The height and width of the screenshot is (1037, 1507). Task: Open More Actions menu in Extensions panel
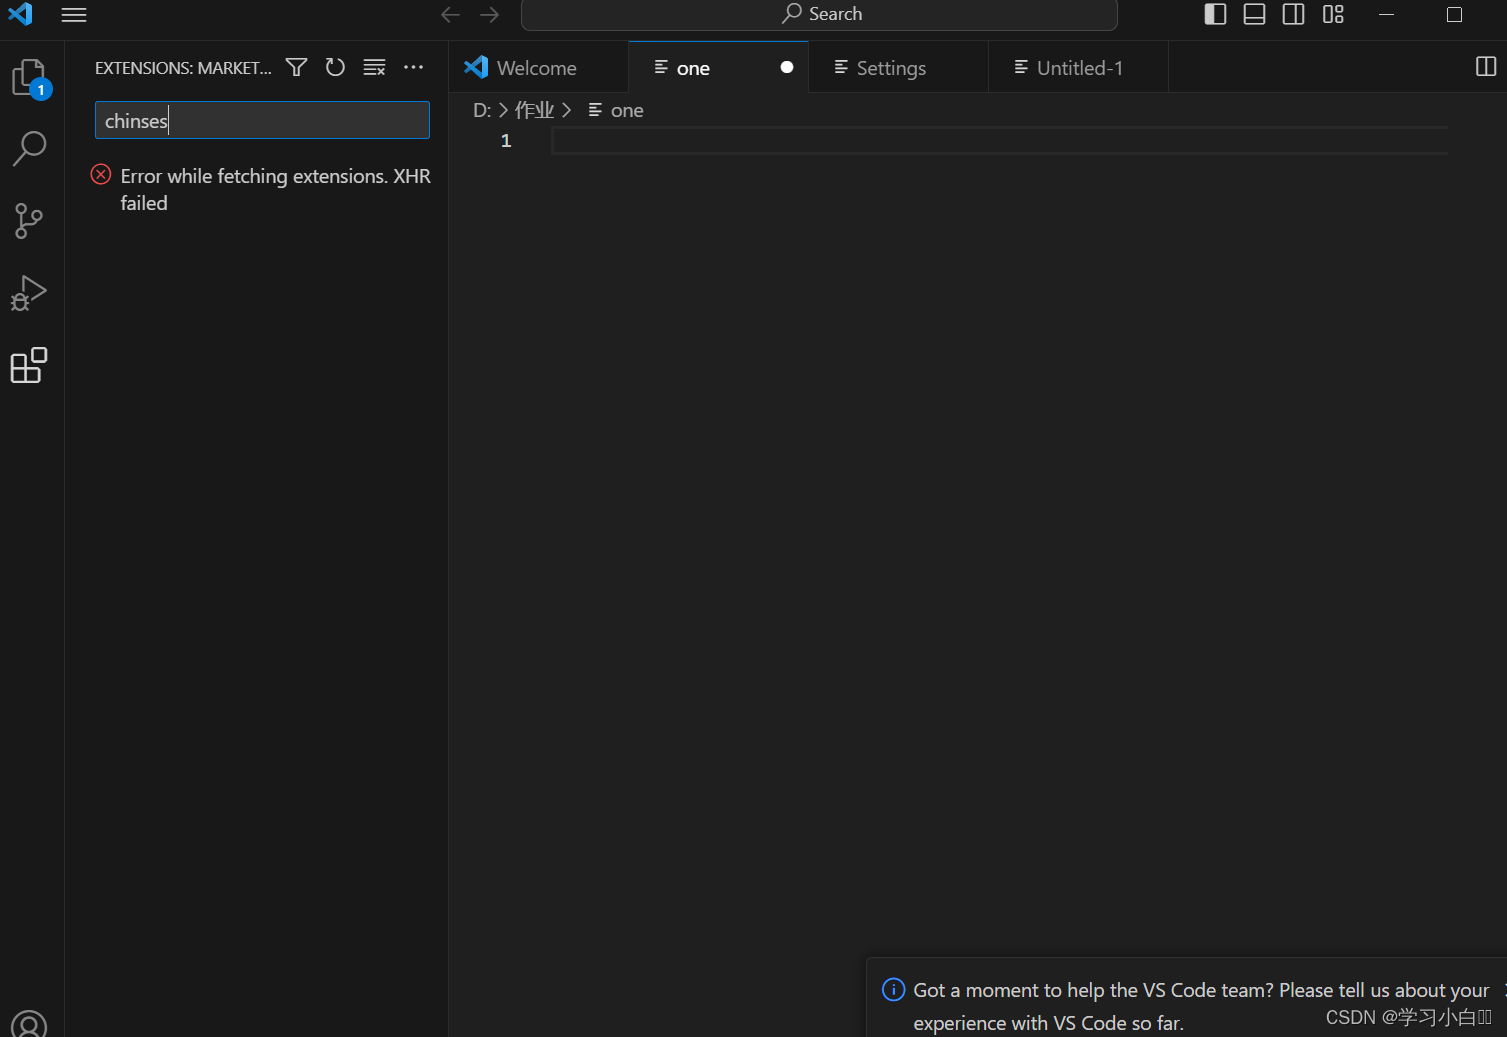413,67
